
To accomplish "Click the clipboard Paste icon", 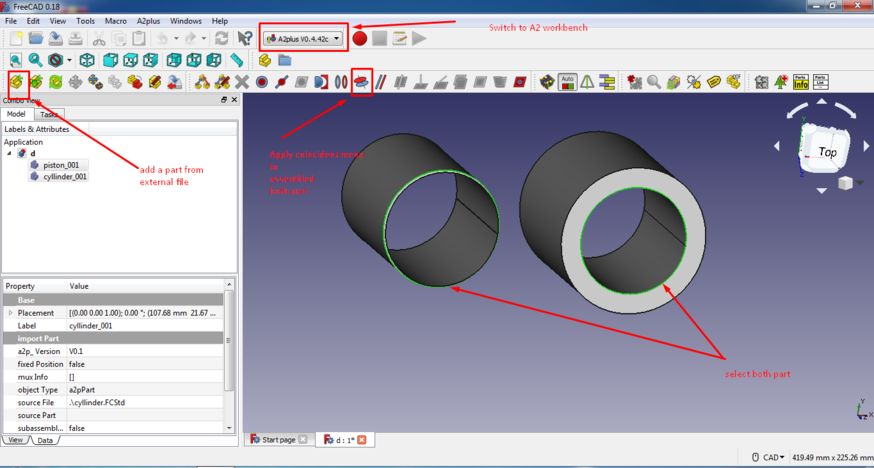I will 138,38.
